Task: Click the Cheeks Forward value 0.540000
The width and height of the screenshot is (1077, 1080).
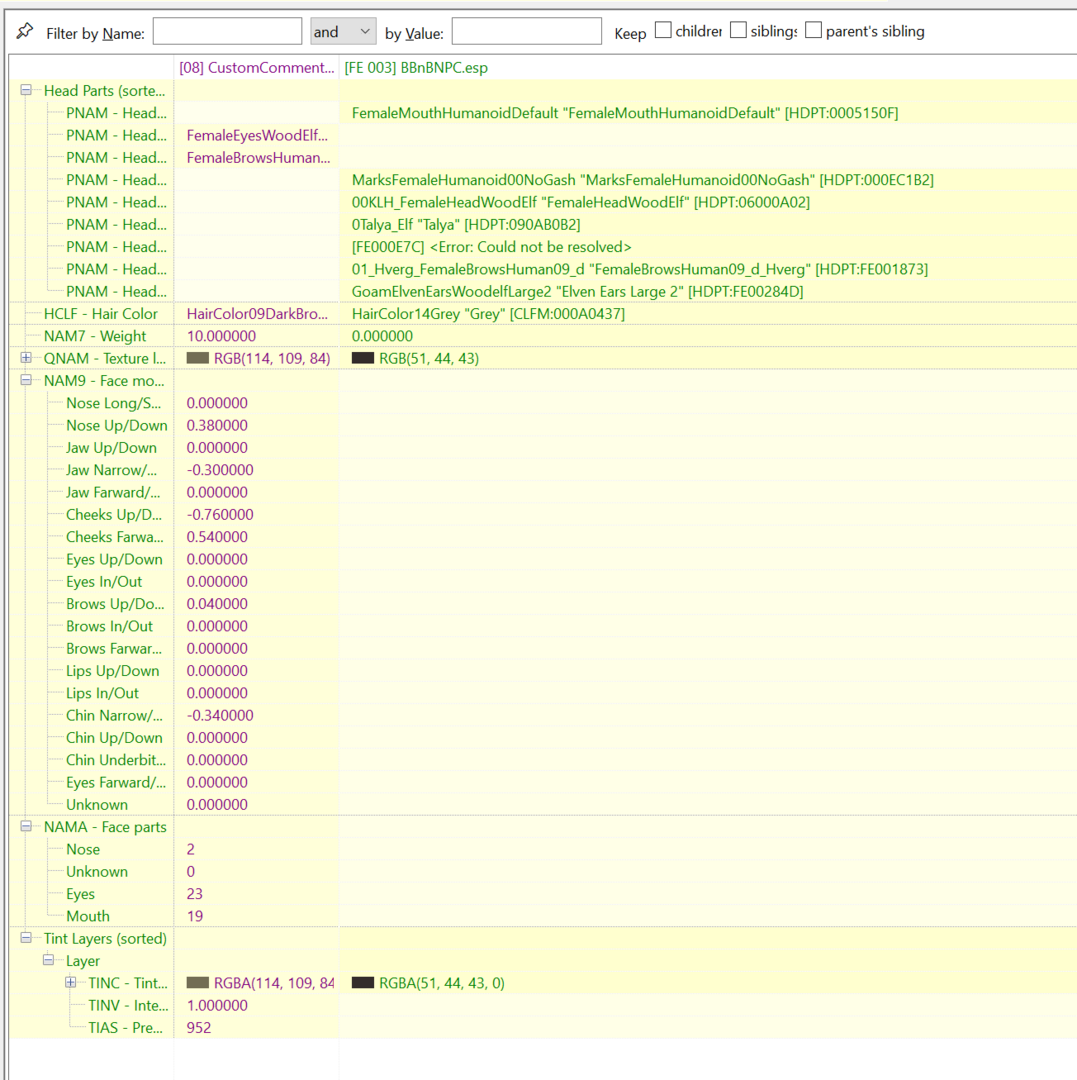Action: (x=217, y=537)
